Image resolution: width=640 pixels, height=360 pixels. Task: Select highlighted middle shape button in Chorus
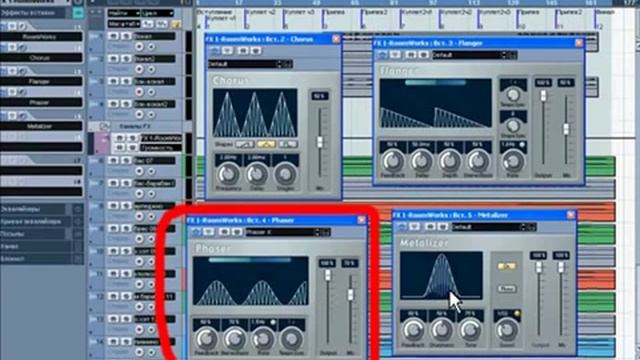click(x=266, y=144)
